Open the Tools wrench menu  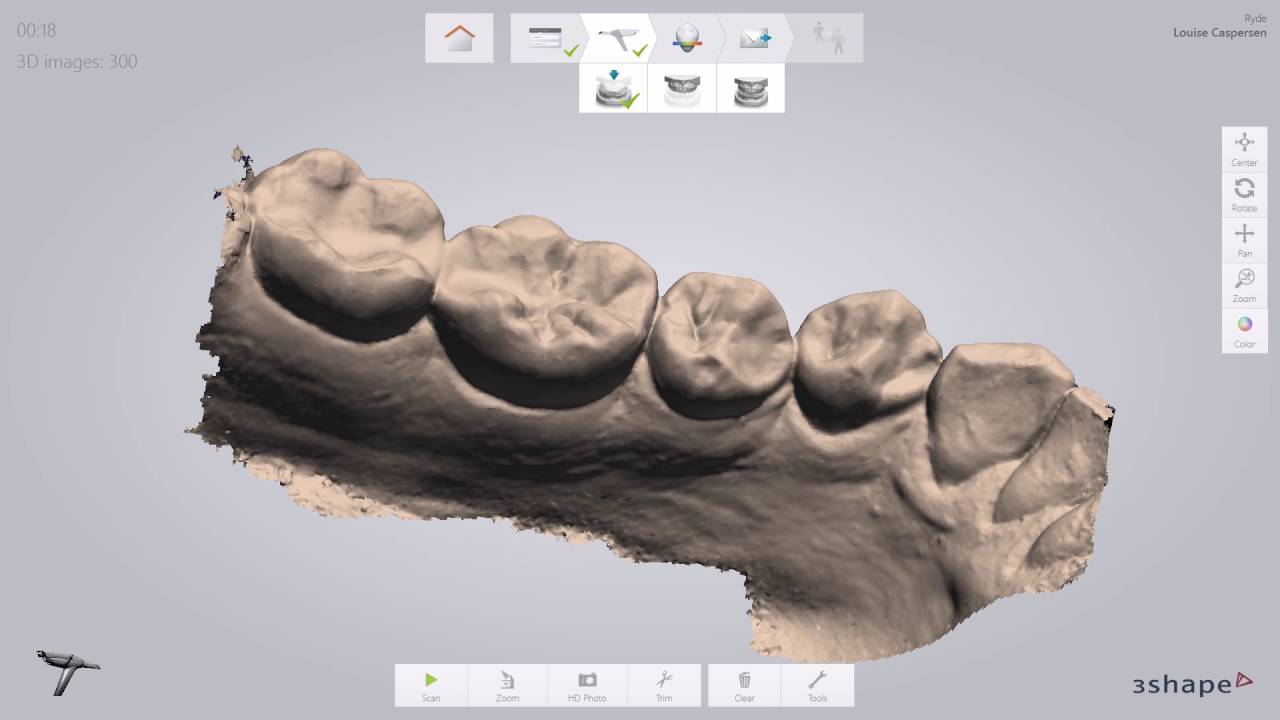(x=817, y=685)
